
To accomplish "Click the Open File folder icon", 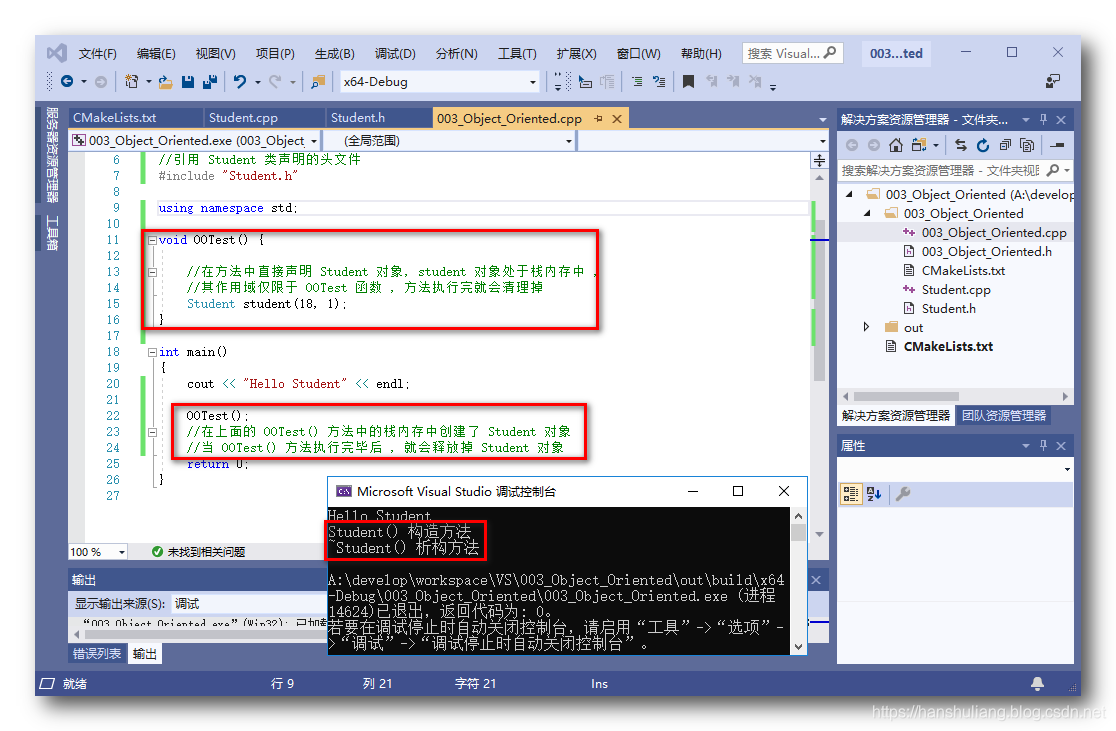I will click(x=165, y=82).
